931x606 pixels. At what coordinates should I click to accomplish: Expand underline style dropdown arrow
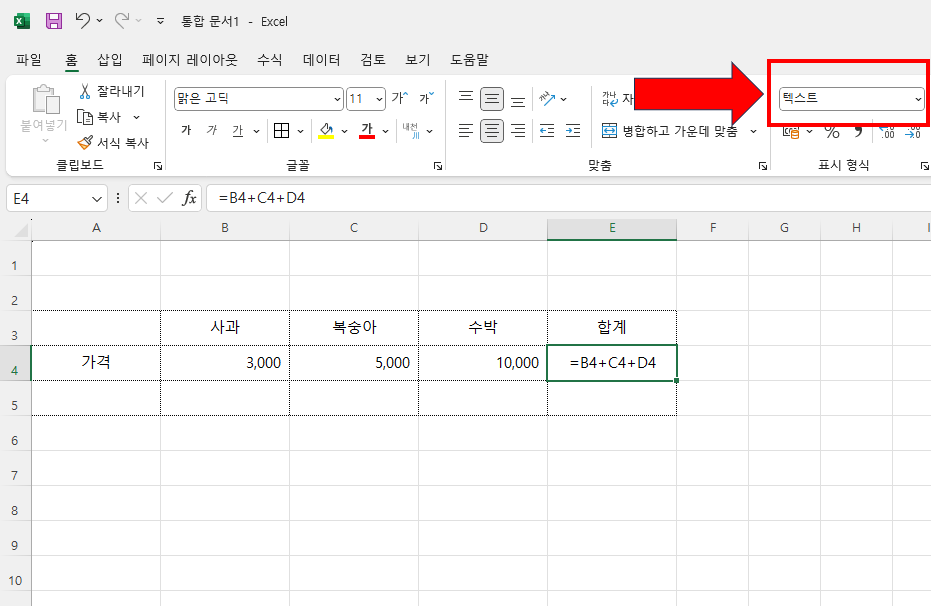point(256,131)
